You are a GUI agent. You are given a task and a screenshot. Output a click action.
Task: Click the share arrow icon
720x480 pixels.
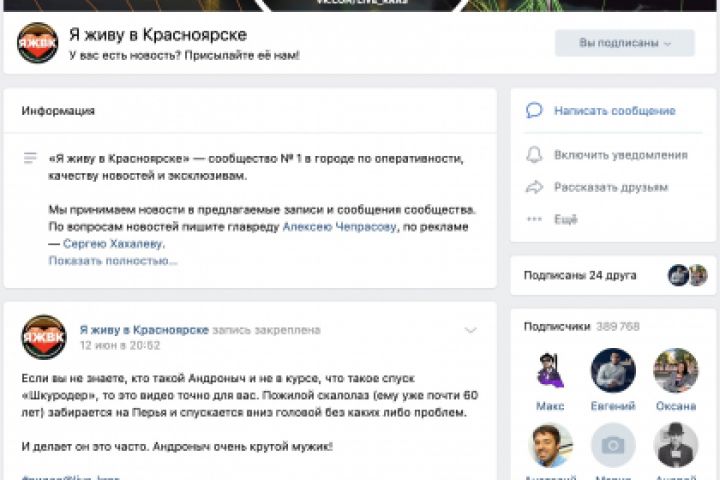(x=534, y=187)
